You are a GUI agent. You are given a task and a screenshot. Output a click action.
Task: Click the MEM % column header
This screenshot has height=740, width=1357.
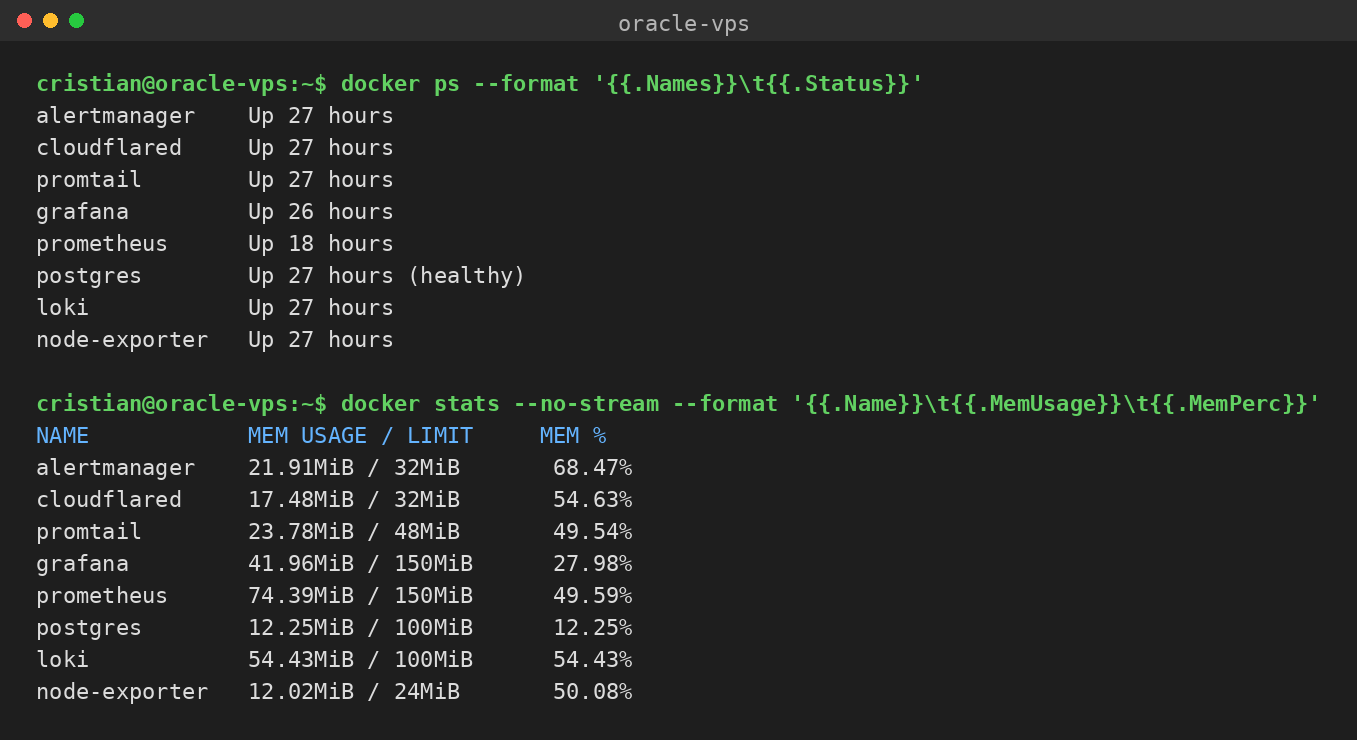573,436
